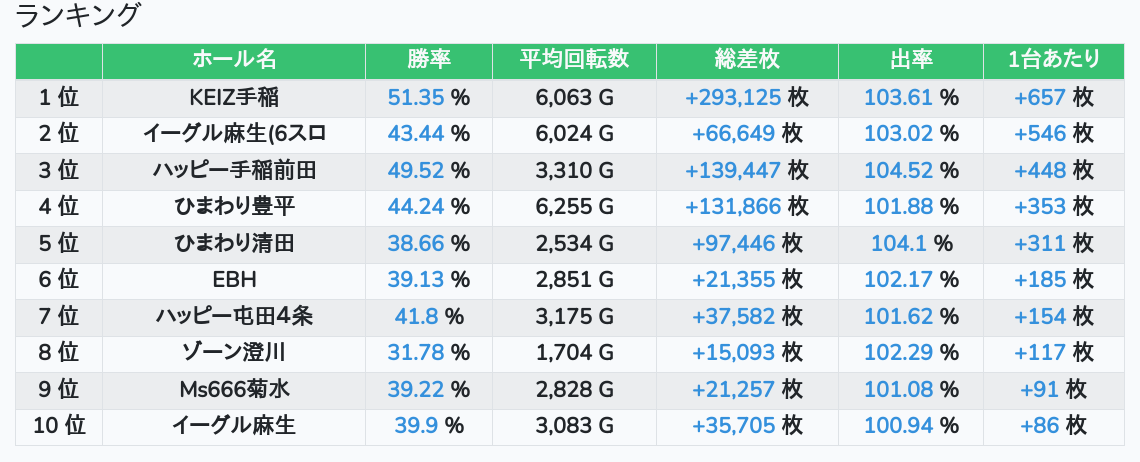Screen dimensions: 1140x462
Task: Open the ひまわり清田 hall entry
Action: [234, 243]
